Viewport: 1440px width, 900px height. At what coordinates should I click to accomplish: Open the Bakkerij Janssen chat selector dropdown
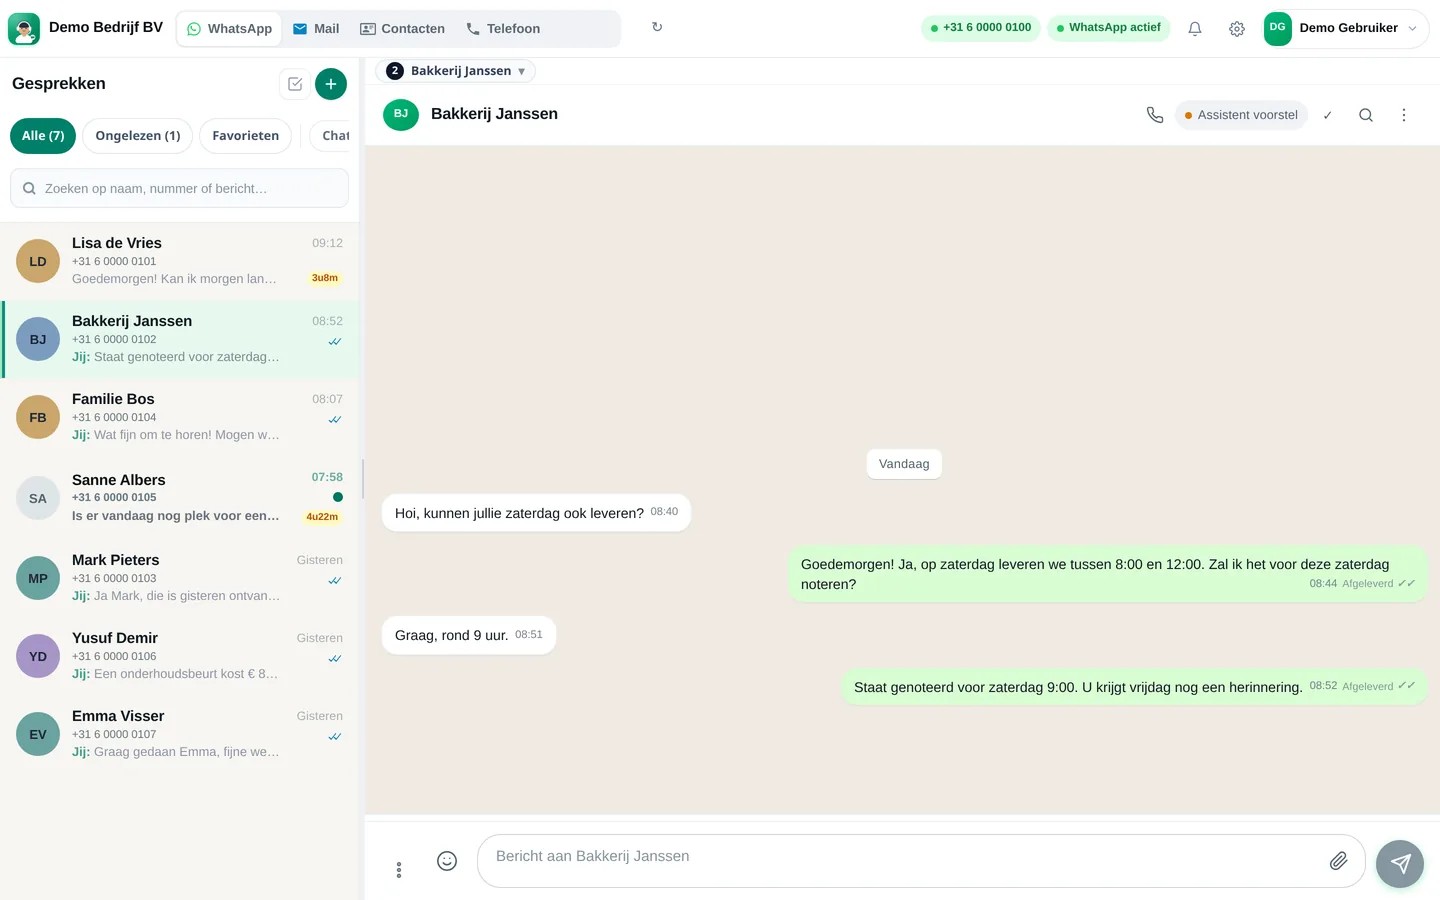point(455,71)
